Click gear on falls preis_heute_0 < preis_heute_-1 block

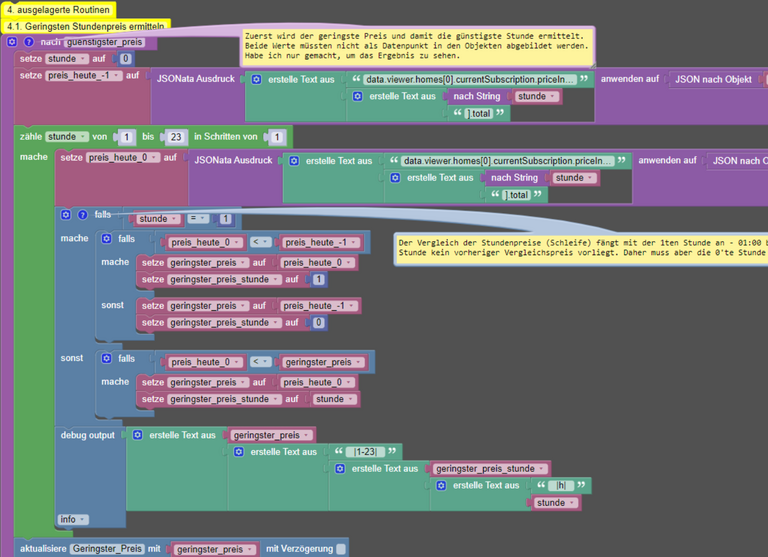point(107,239)
